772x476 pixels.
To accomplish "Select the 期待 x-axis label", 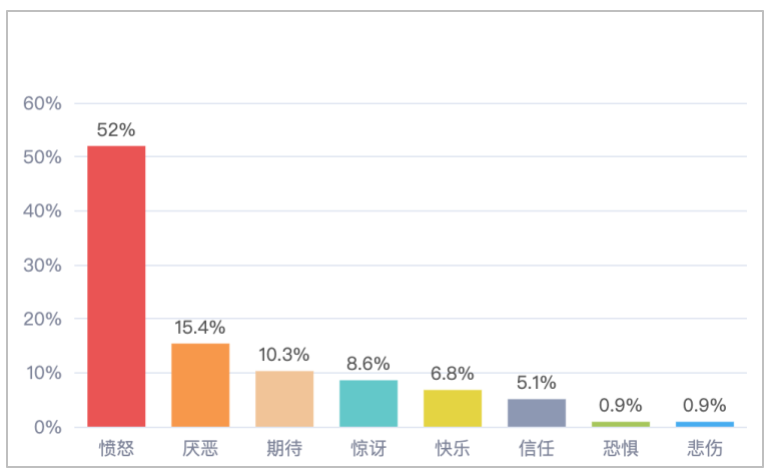I will click(x=284, y=448).
